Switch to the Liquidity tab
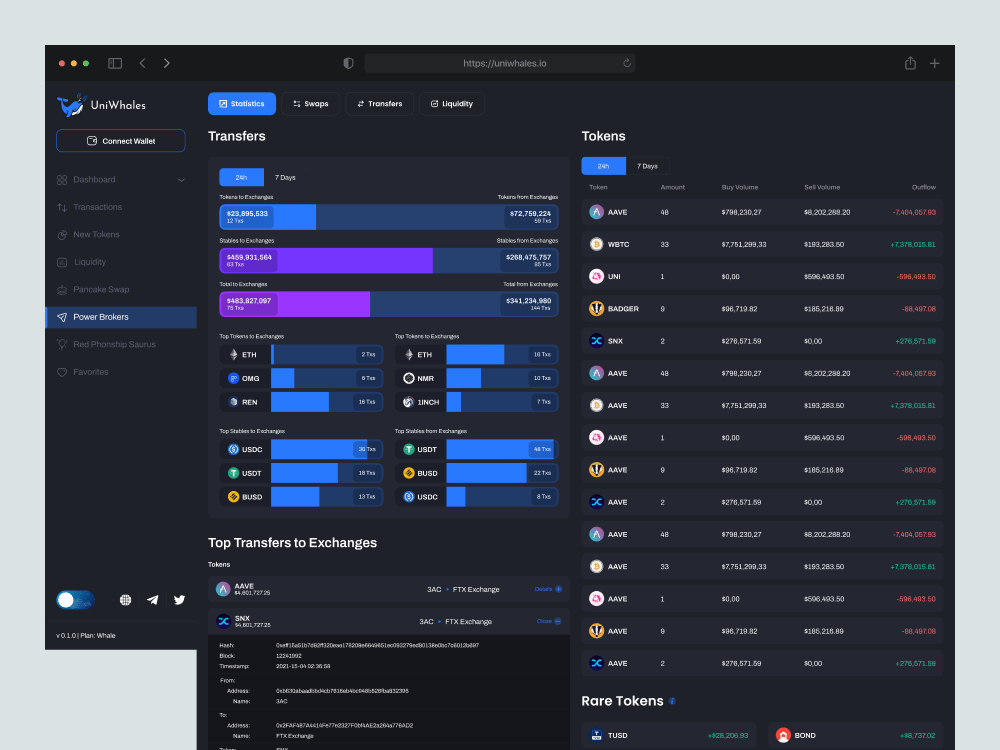The image size is (1000, 750). (452, 104)
